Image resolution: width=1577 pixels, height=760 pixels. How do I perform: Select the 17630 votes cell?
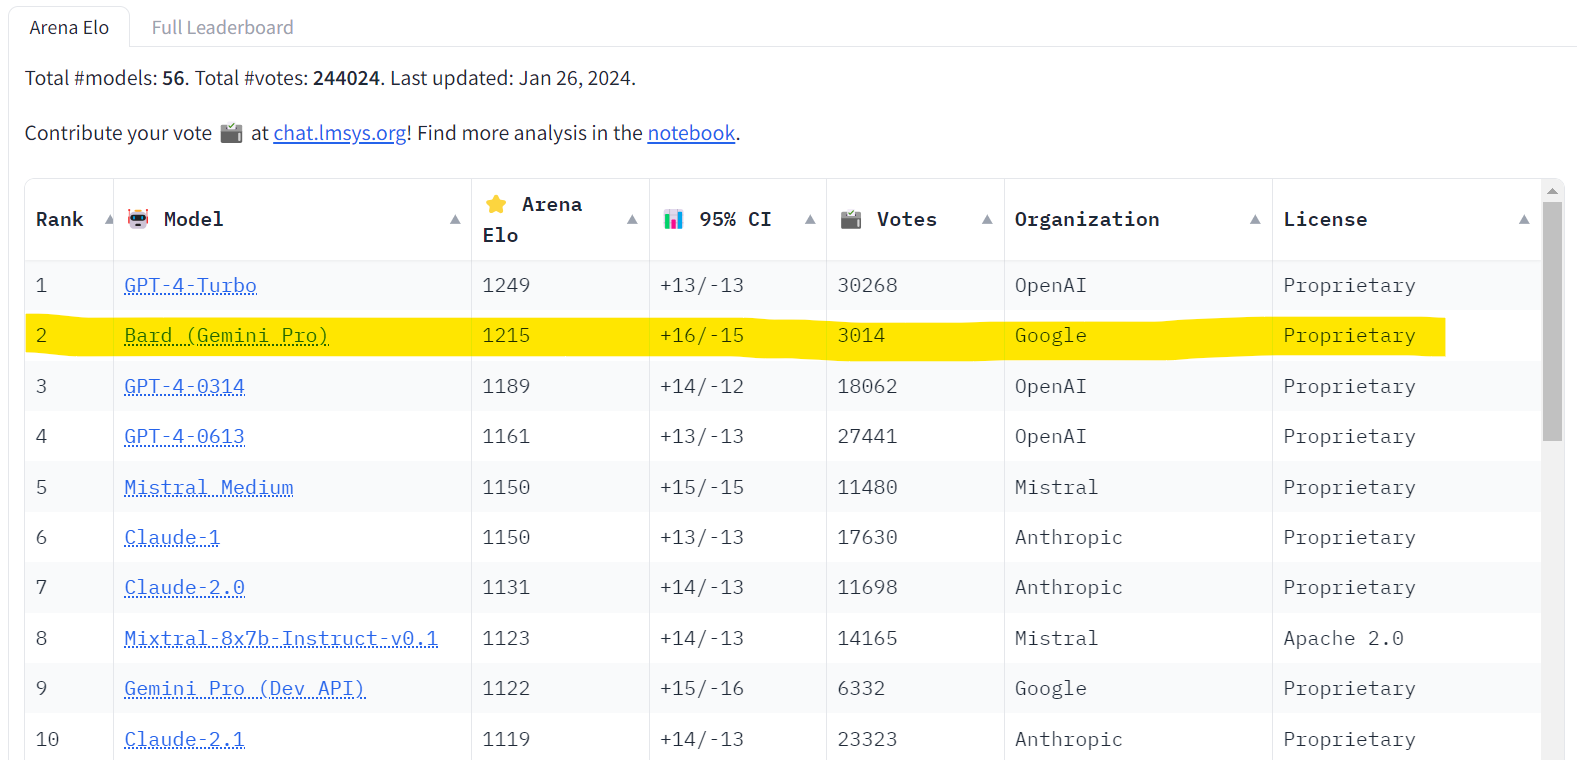(x=915, y=538)
